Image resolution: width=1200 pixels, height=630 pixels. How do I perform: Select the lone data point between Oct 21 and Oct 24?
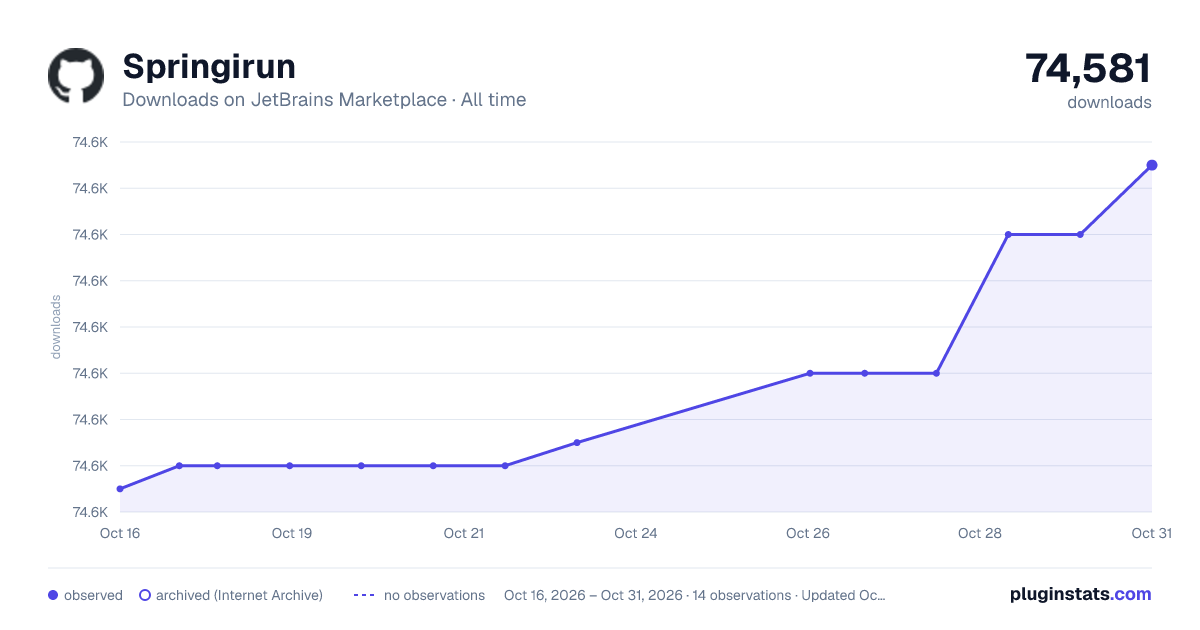click(577, 442)
